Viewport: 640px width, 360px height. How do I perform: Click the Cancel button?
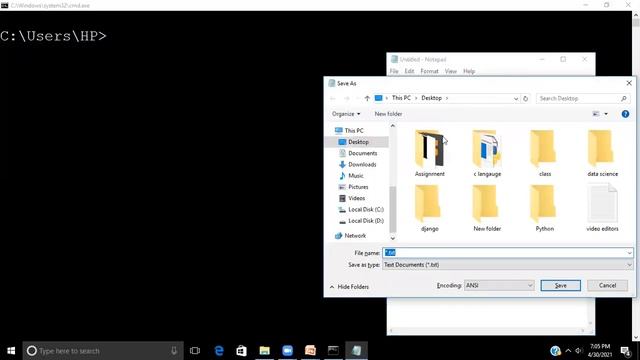(607, 285)
